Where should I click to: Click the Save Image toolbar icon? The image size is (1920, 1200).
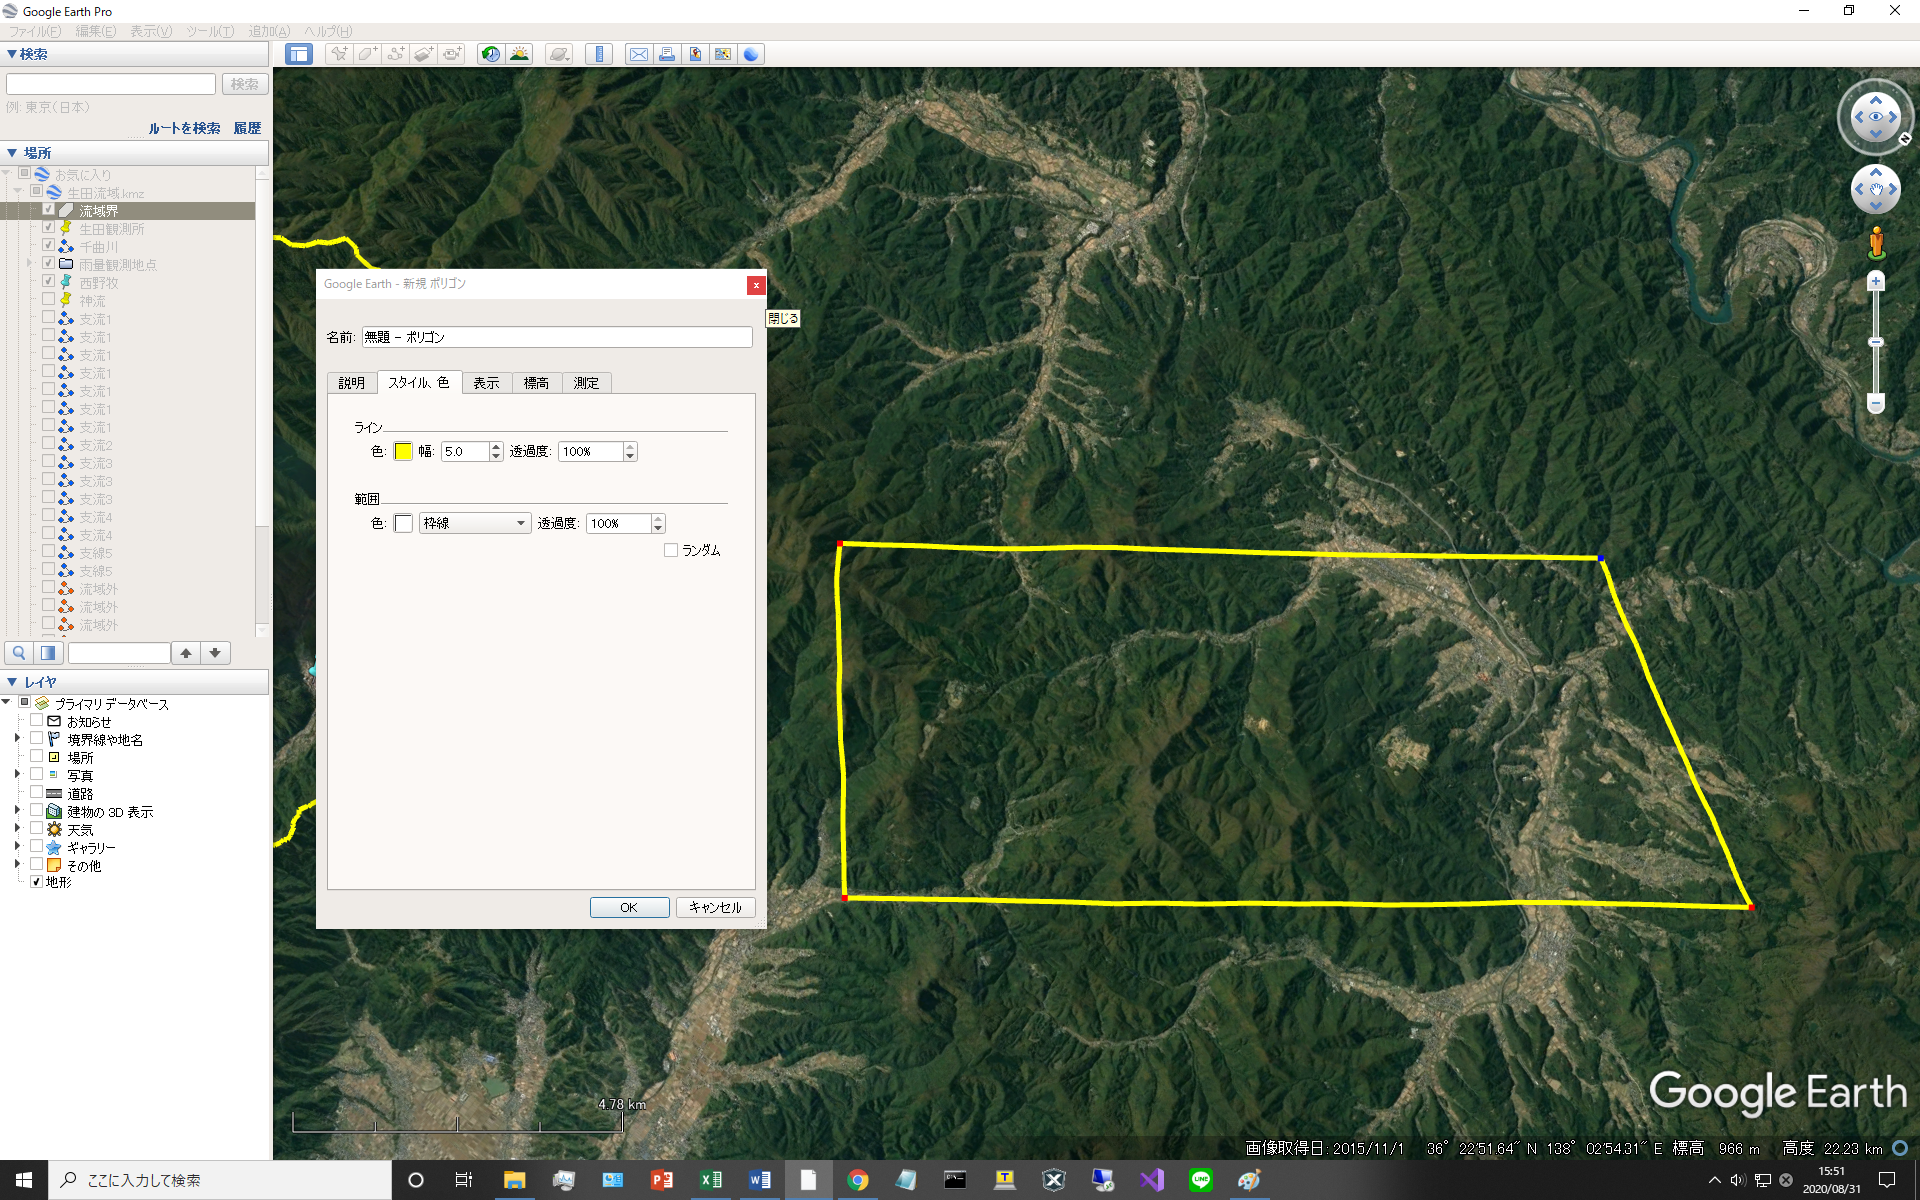694,54
